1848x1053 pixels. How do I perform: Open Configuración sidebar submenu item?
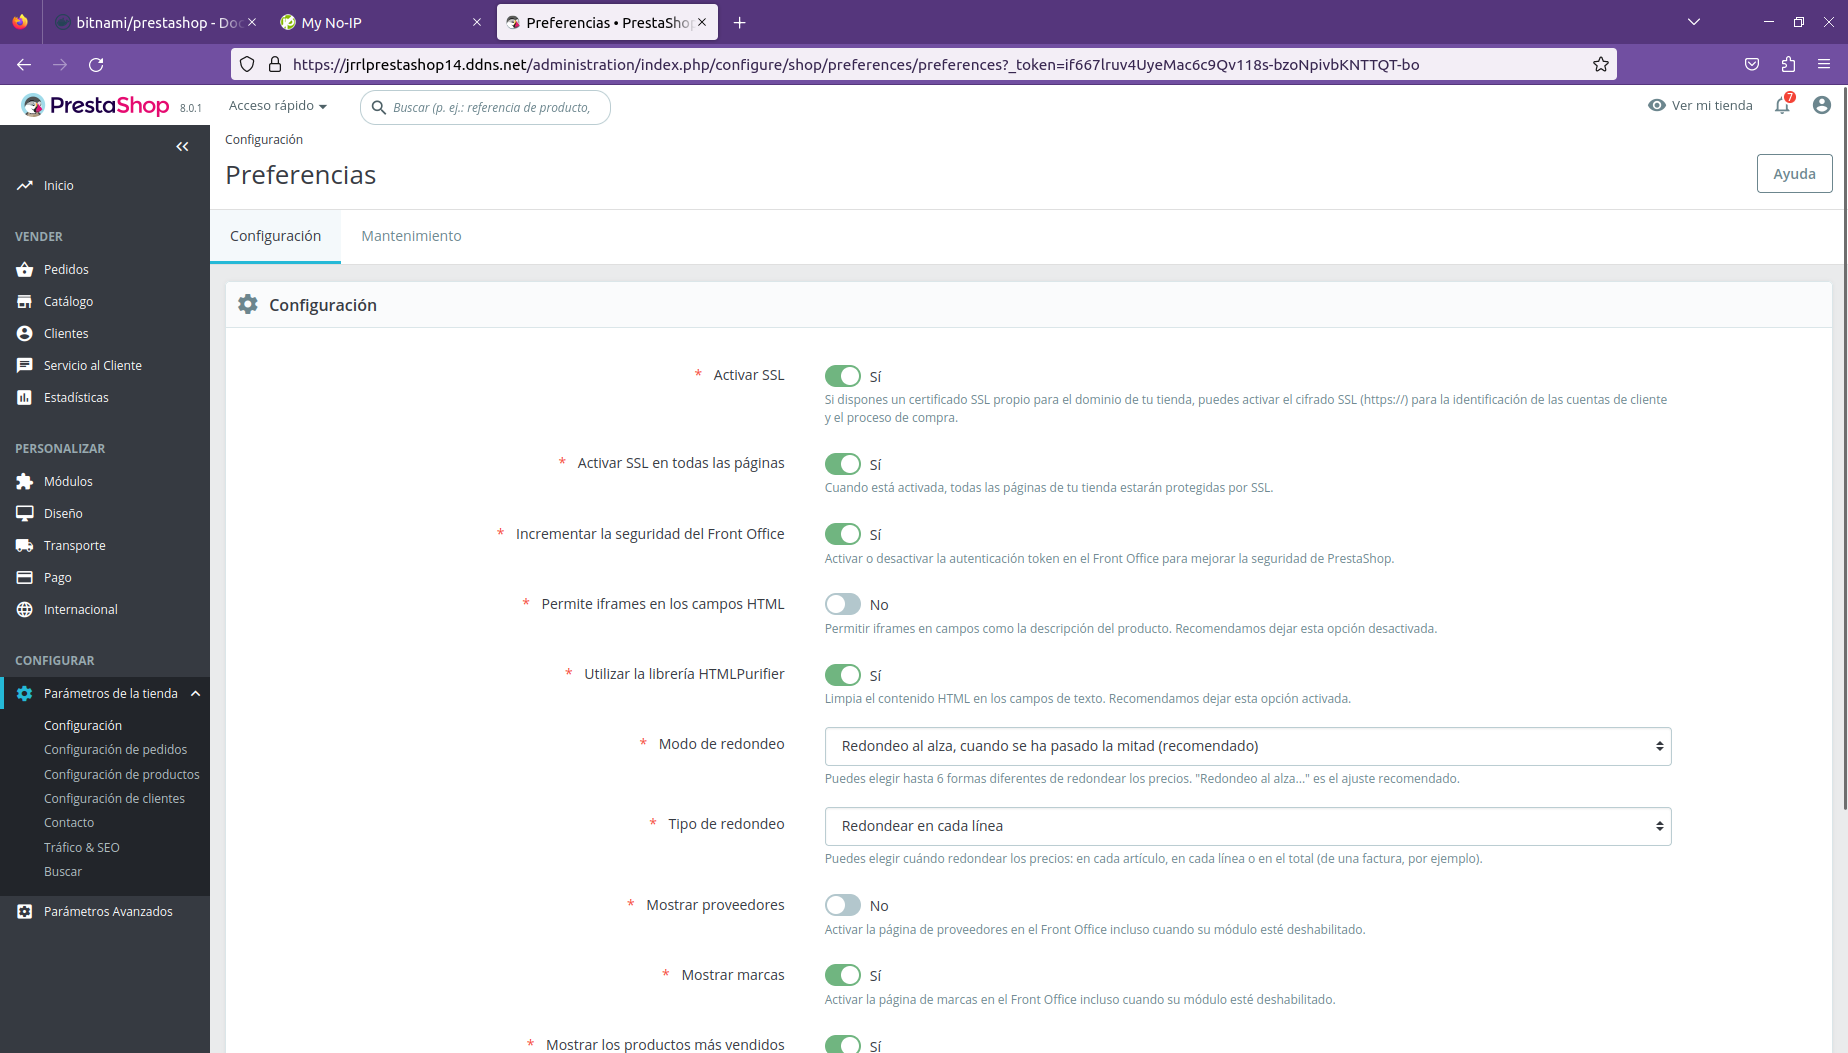82,725
